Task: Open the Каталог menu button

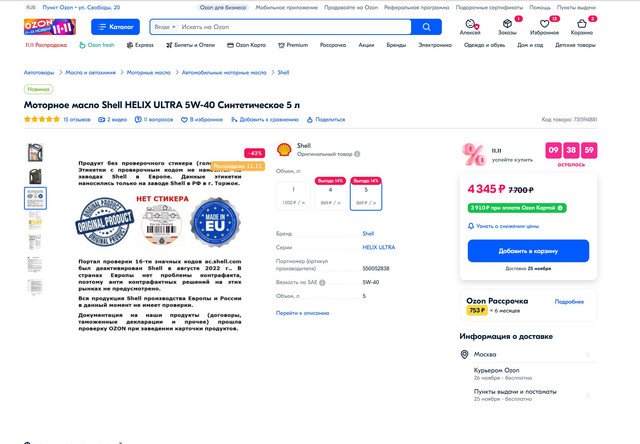Action: (116, 27)
